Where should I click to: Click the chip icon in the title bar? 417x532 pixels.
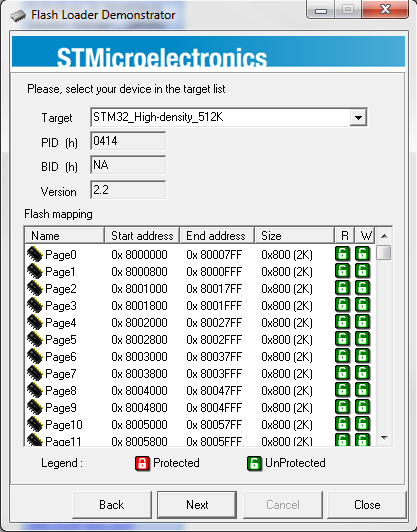pos(18,15)
